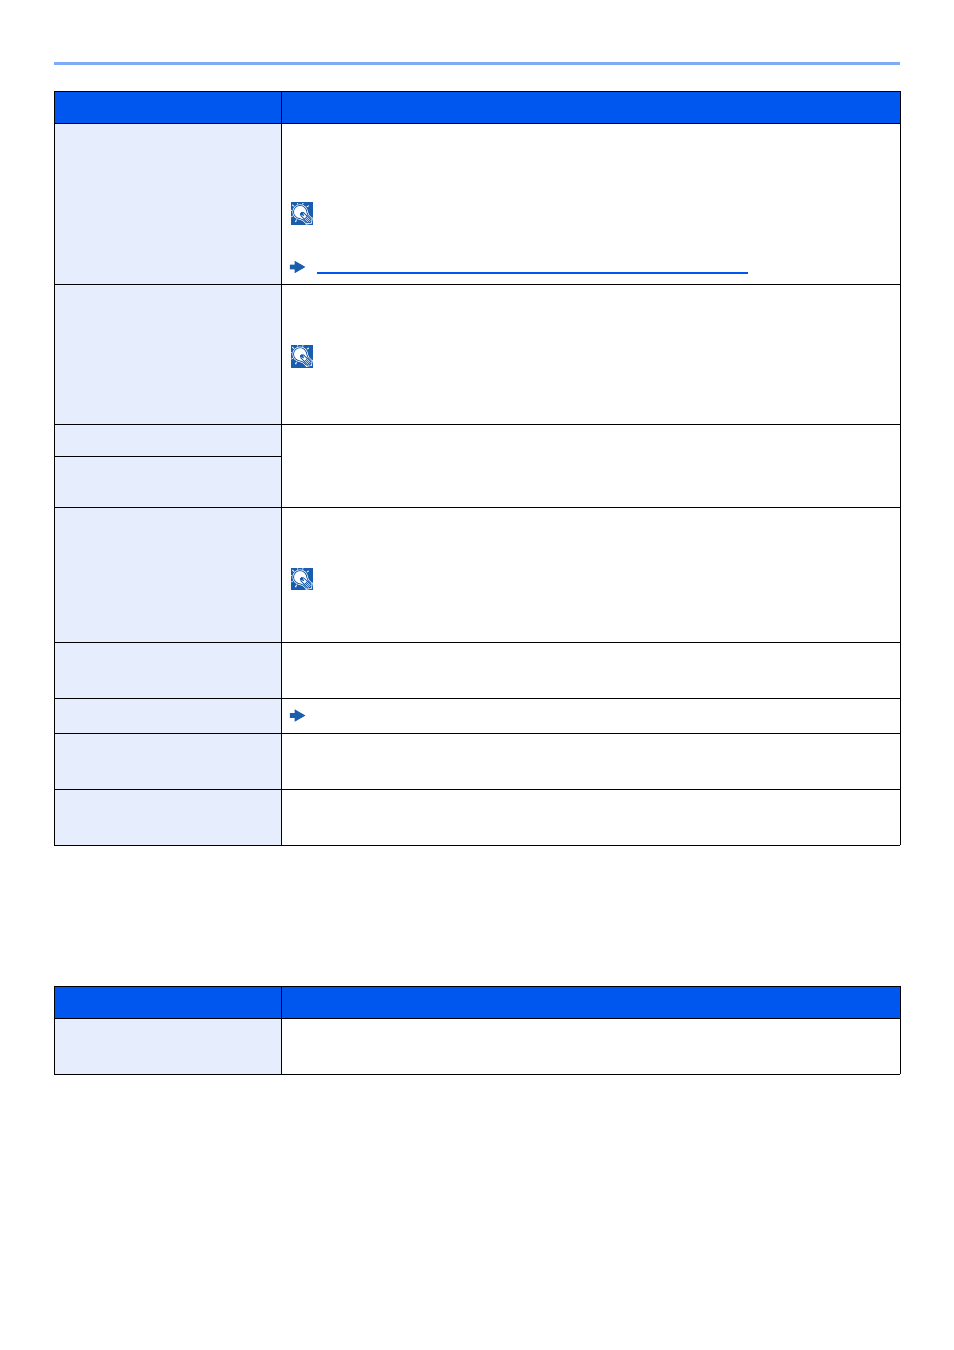954x1350 pixels.
Task: Select the left blue header cell of the lower table
Action: click(168, 1003)
